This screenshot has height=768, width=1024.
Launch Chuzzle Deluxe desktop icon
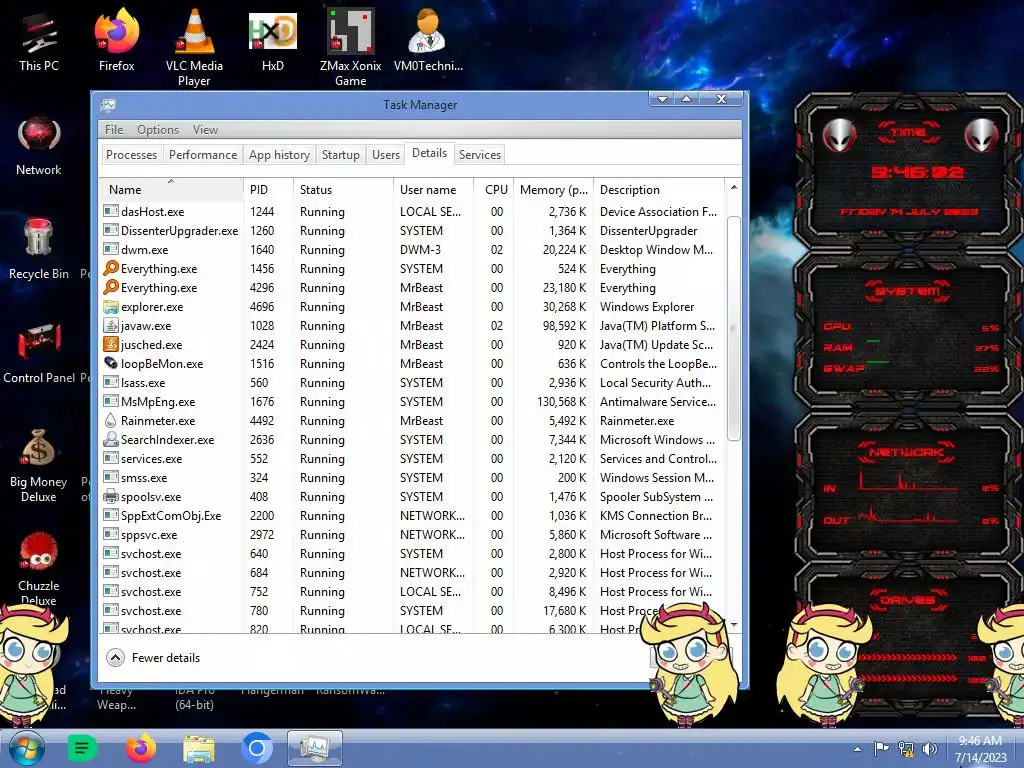pyautogui.click(x=39, y=569)
